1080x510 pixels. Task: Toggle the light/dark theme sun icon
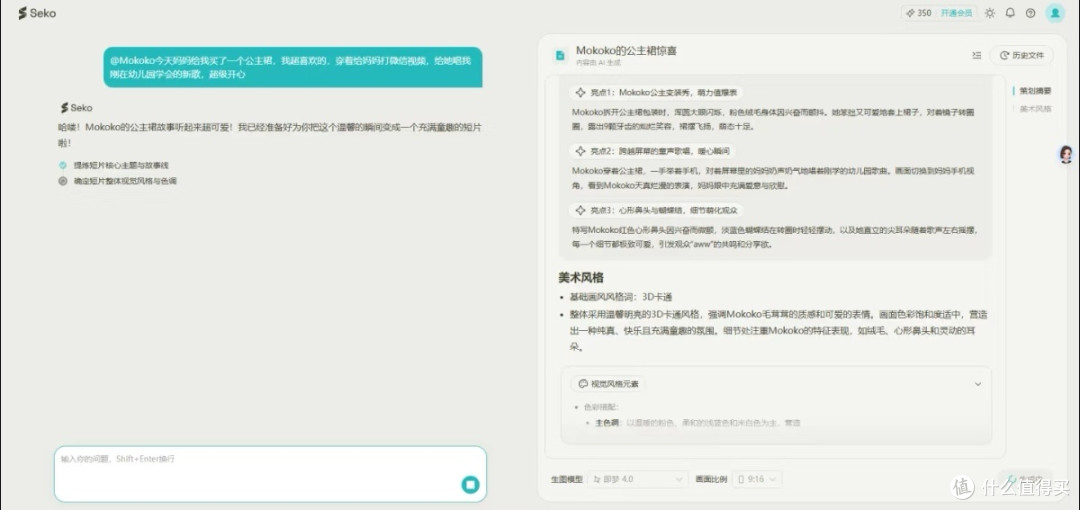[x=990, y=12]
